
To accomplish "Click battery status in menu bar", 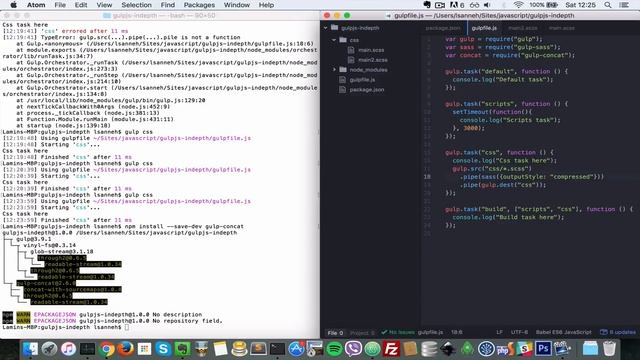I will [x=544, y=5].
